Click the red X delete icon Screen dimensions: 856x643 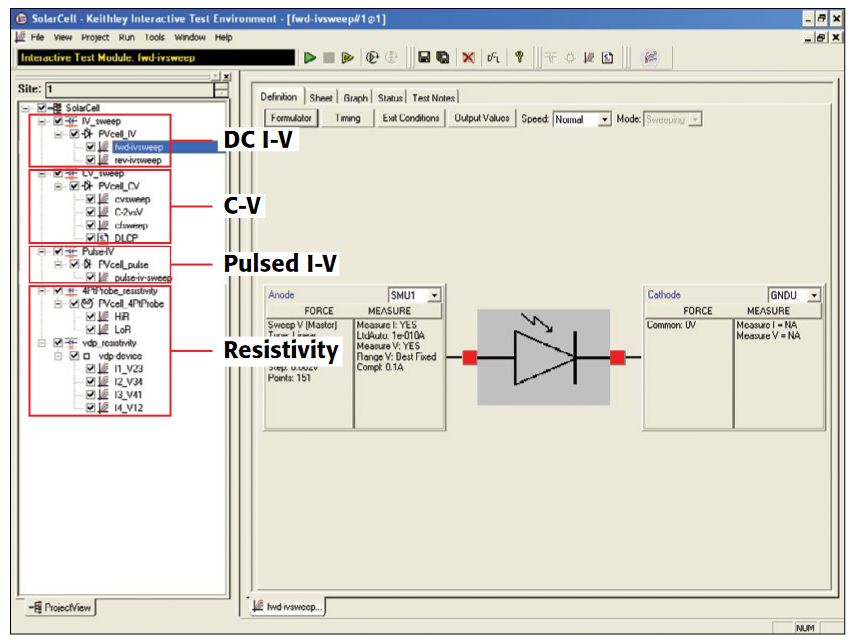(x=467, y=58)
